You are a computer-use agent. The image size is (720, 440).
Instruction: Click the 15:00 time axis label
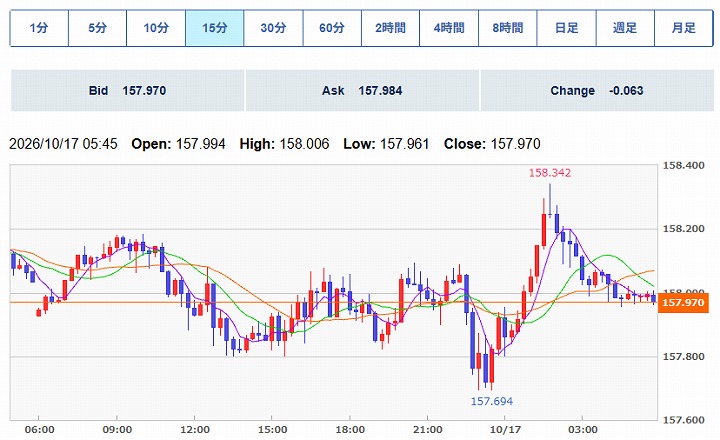[272, 430]
